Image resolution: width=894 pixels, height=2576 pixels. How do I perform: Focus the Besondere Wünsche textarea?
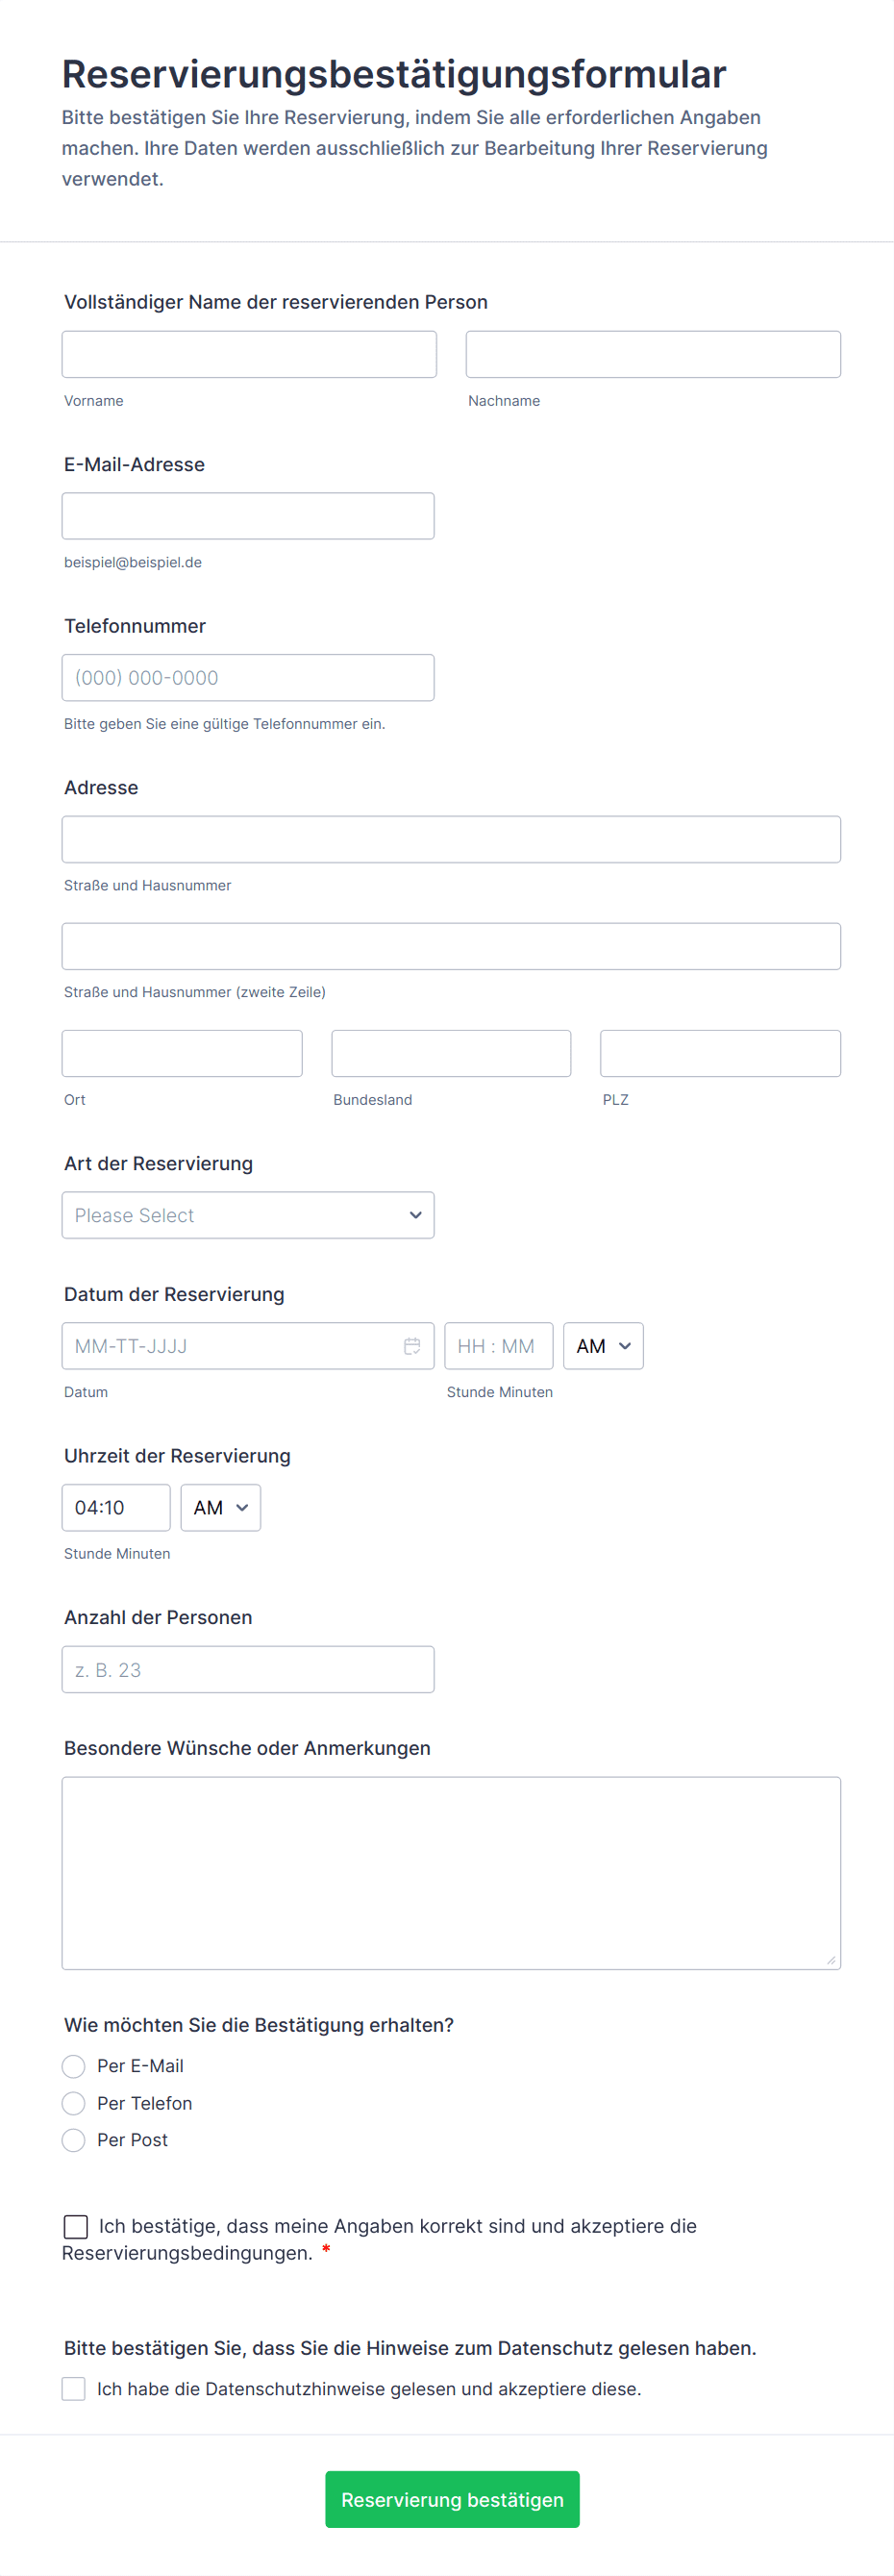coord(451,1873)
